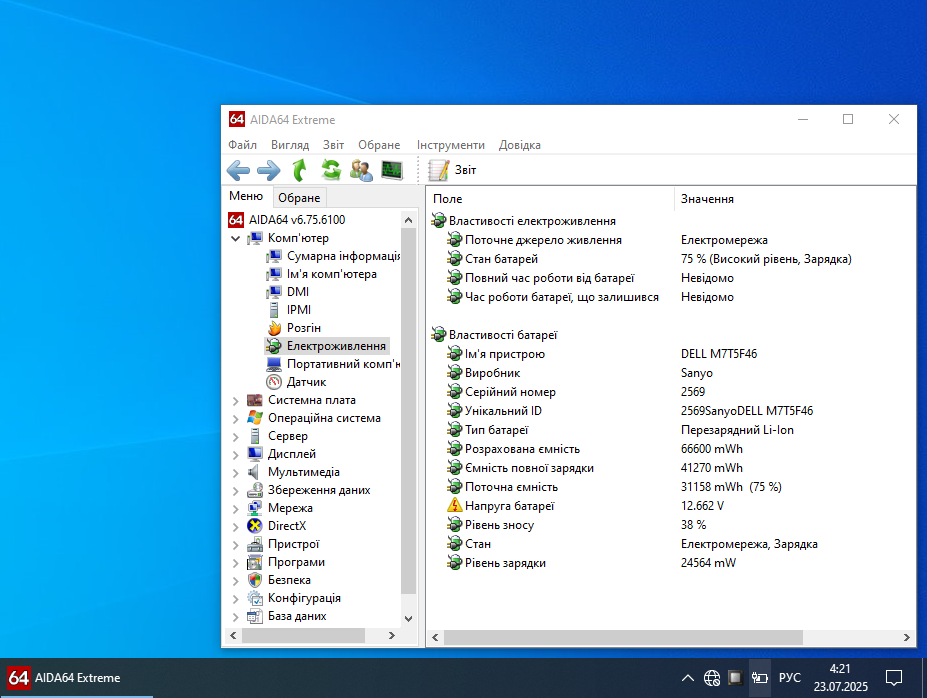The height and width of the screenshot is (698, 927).
Task: Switch to the Обране tab
Action: tap(299, 198)
